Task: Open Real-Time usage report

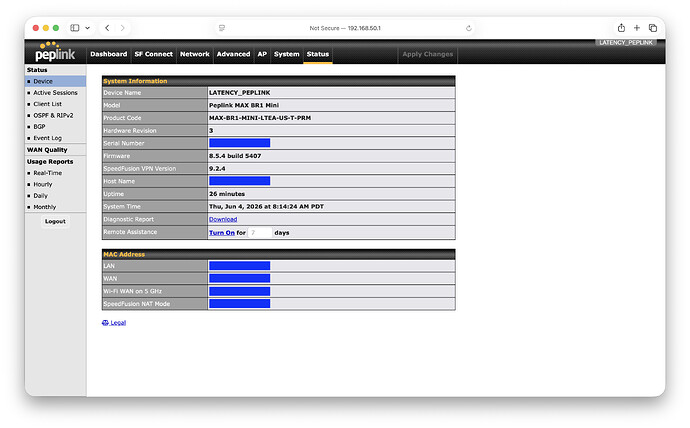Action: [48, 173]
